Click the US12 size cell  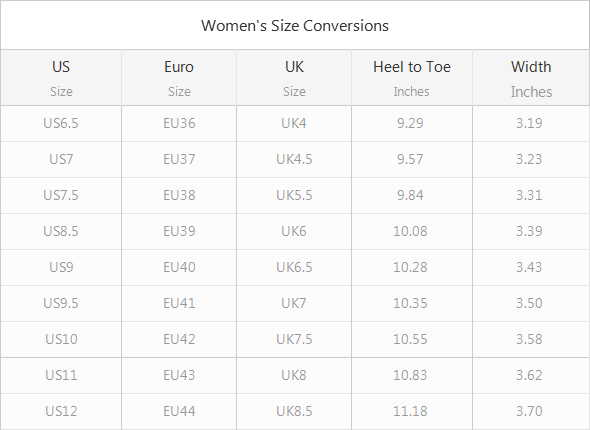[61, 411]
